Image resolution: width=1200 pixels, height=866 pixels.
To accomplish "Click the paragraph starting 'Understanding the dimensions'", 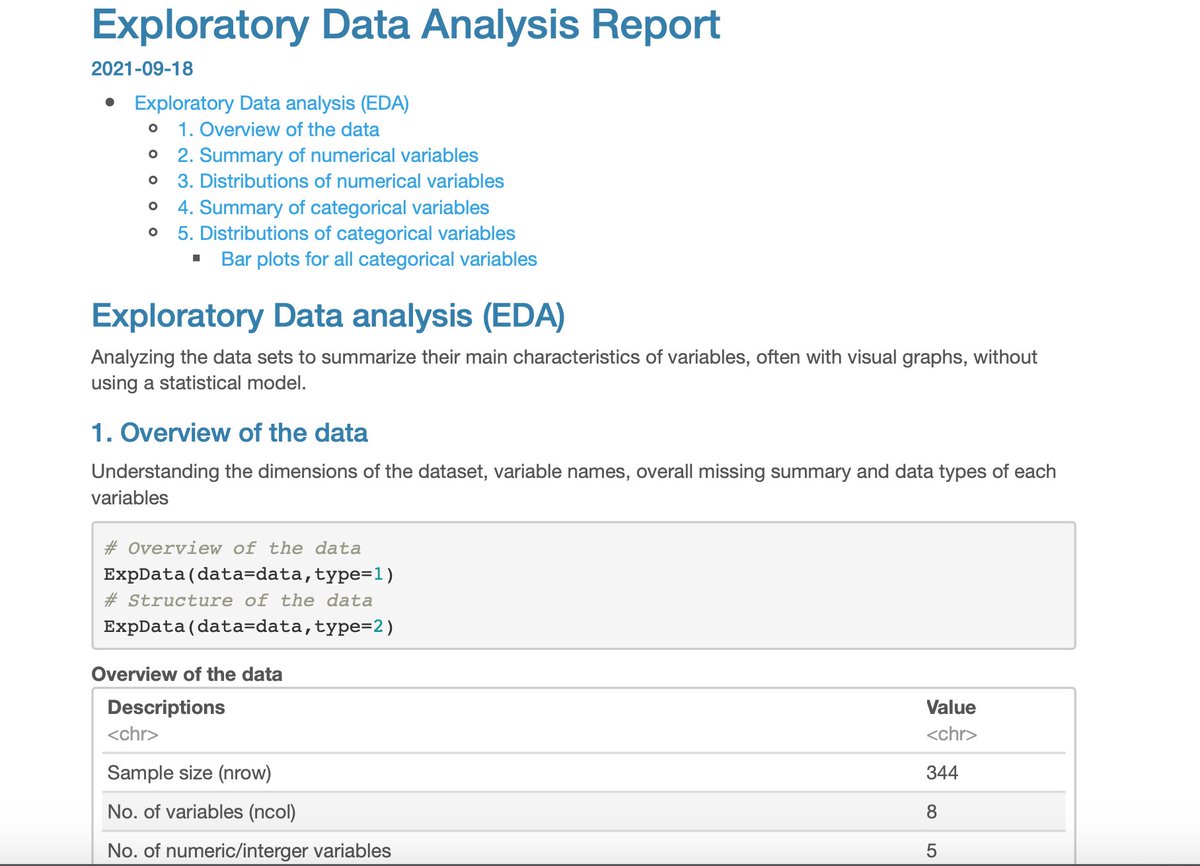I will (573, 484).
